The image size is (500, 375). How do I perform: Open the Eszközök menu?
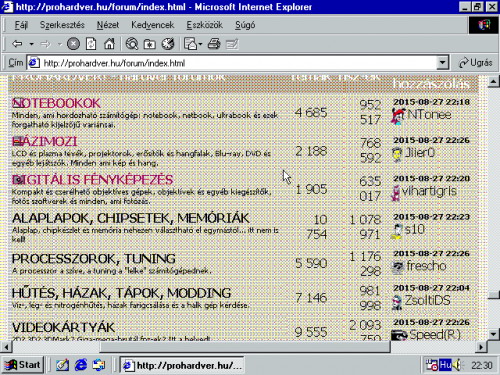pyautogui.click(x=204, y=25)
